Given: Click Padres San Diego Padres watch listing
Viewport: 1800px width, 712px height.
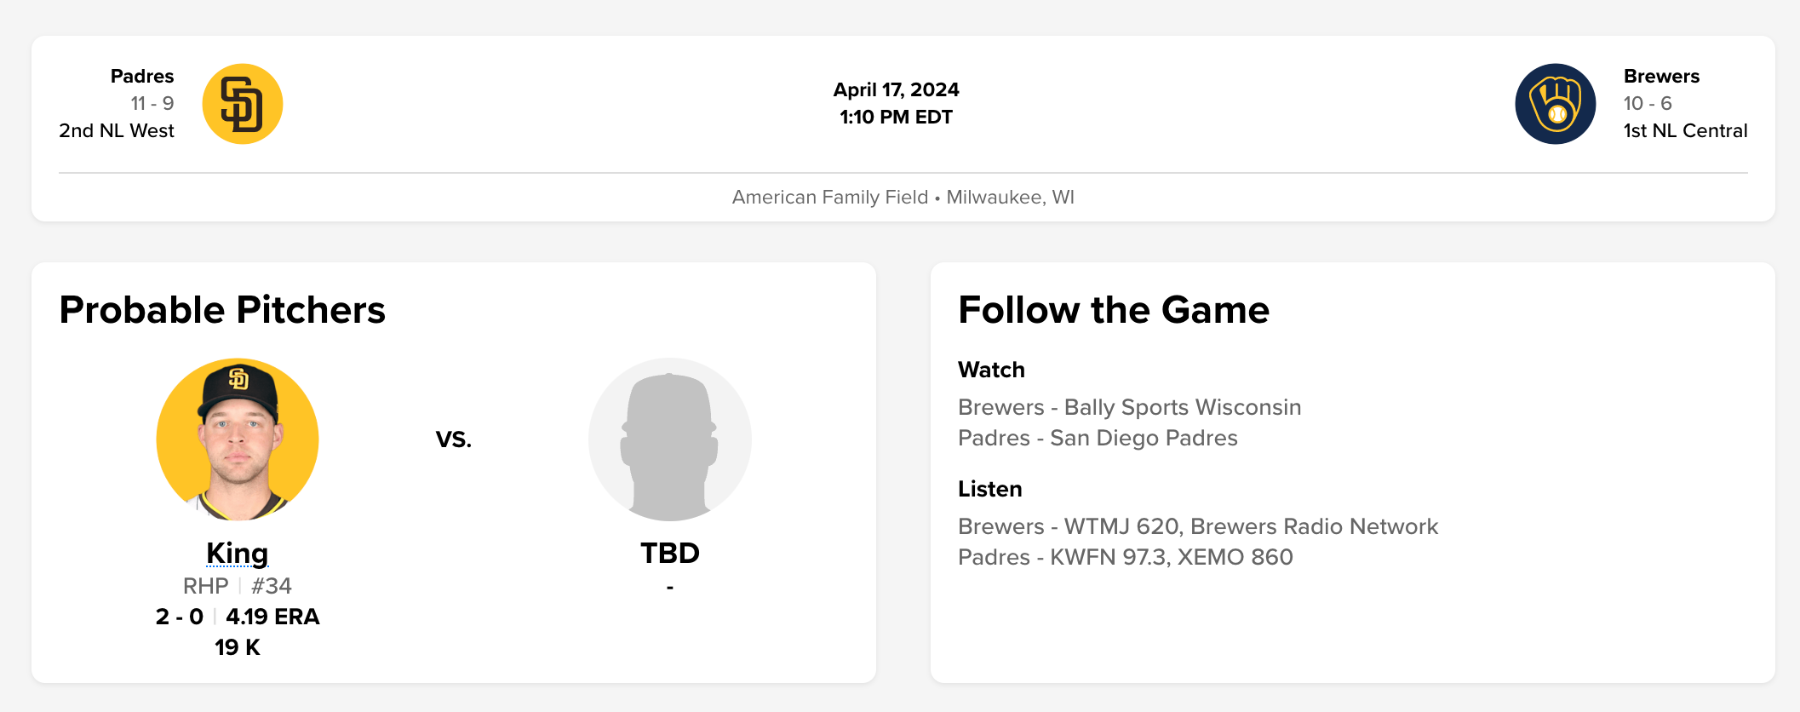Looking at the screenshot, I should [x=1097, y=438].
